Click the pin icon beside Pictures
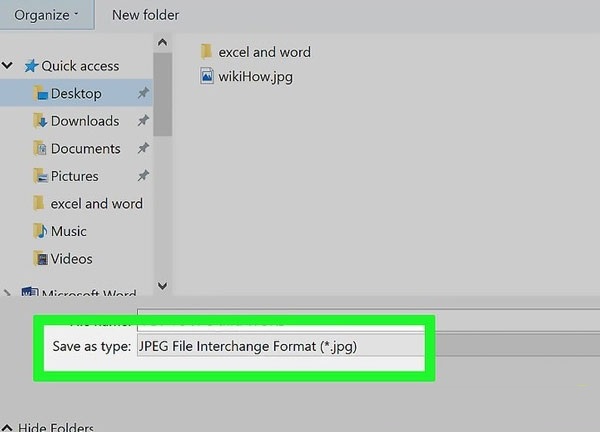Viewport: 600px width, 432px height. tap(143, 176)
